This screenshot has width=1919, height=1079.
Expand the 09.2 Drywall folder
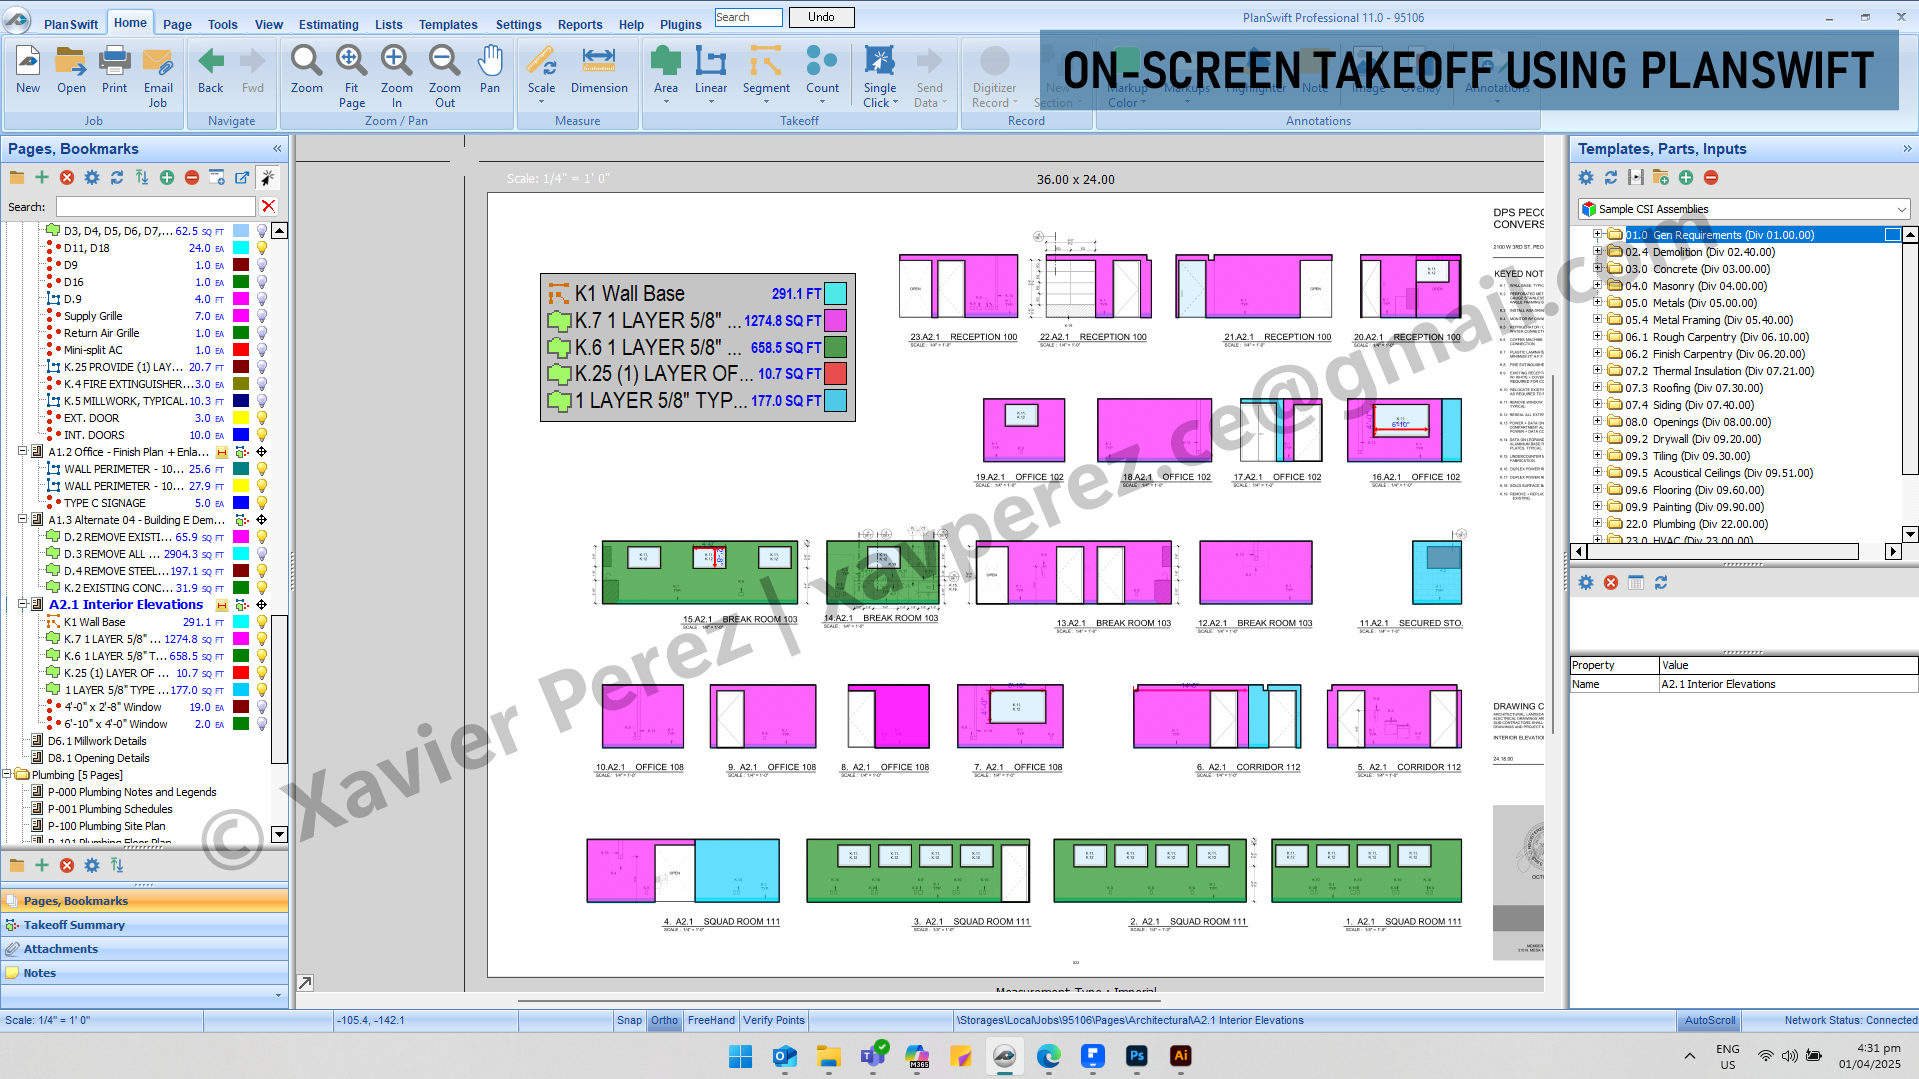click(1597, 439)
